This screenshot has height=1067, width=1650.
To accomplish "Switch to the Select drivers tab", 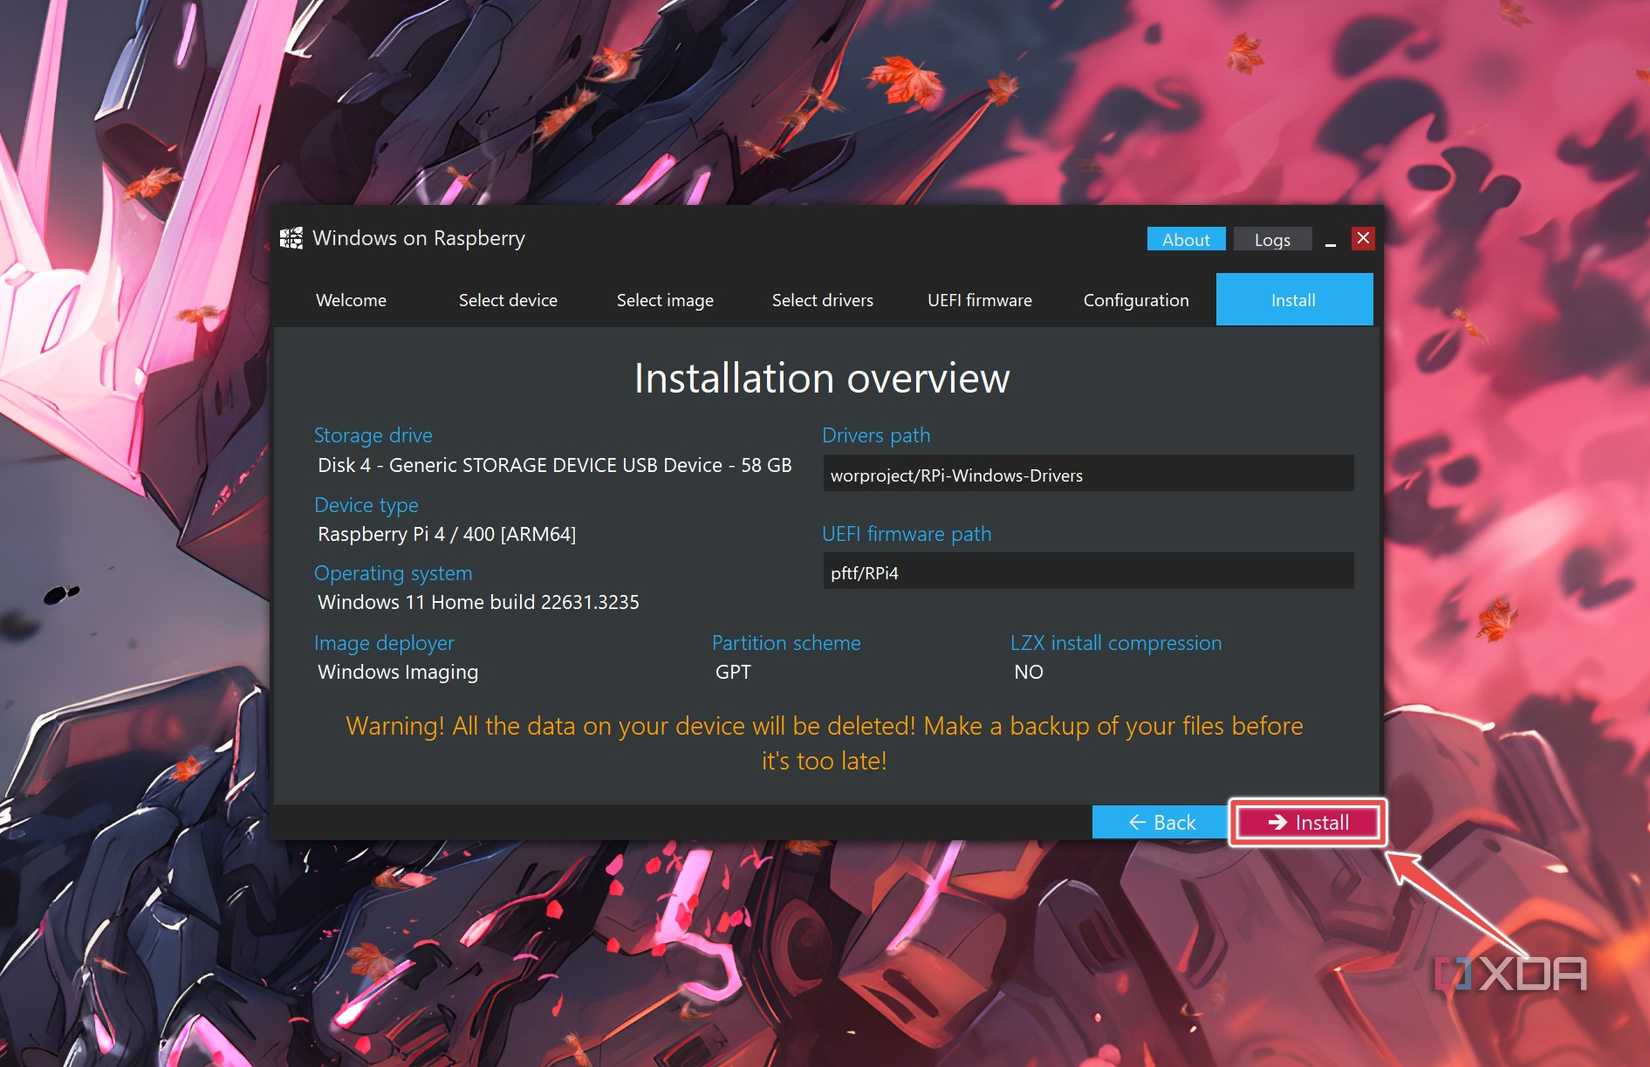I will pos(822,299).
